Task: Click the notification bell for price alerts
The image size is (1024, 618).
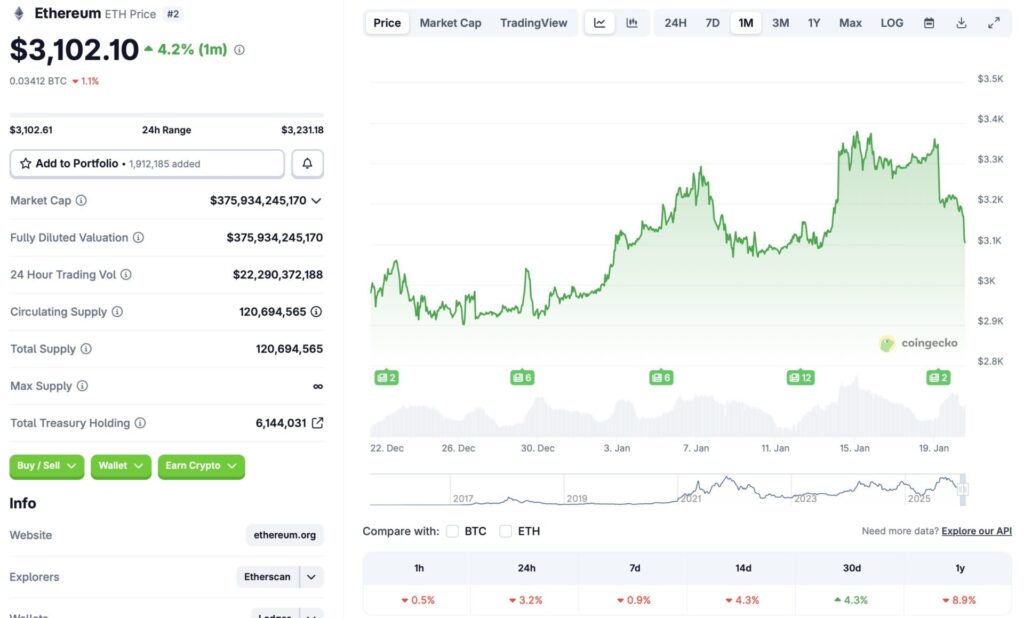Action: (x=307, y=163)
